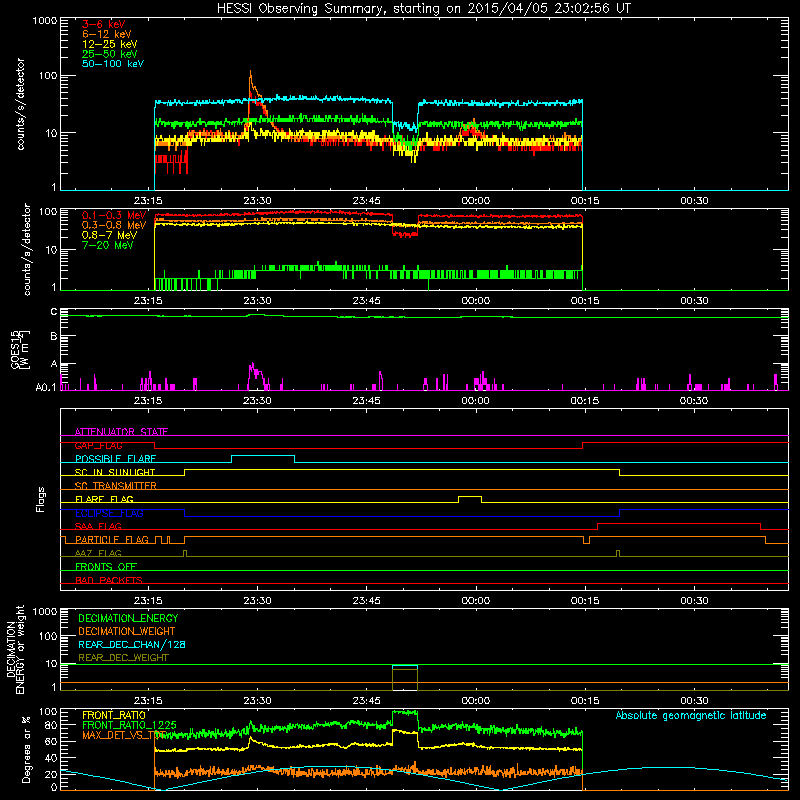Select the SAA_FLAG label

point(98,526)
